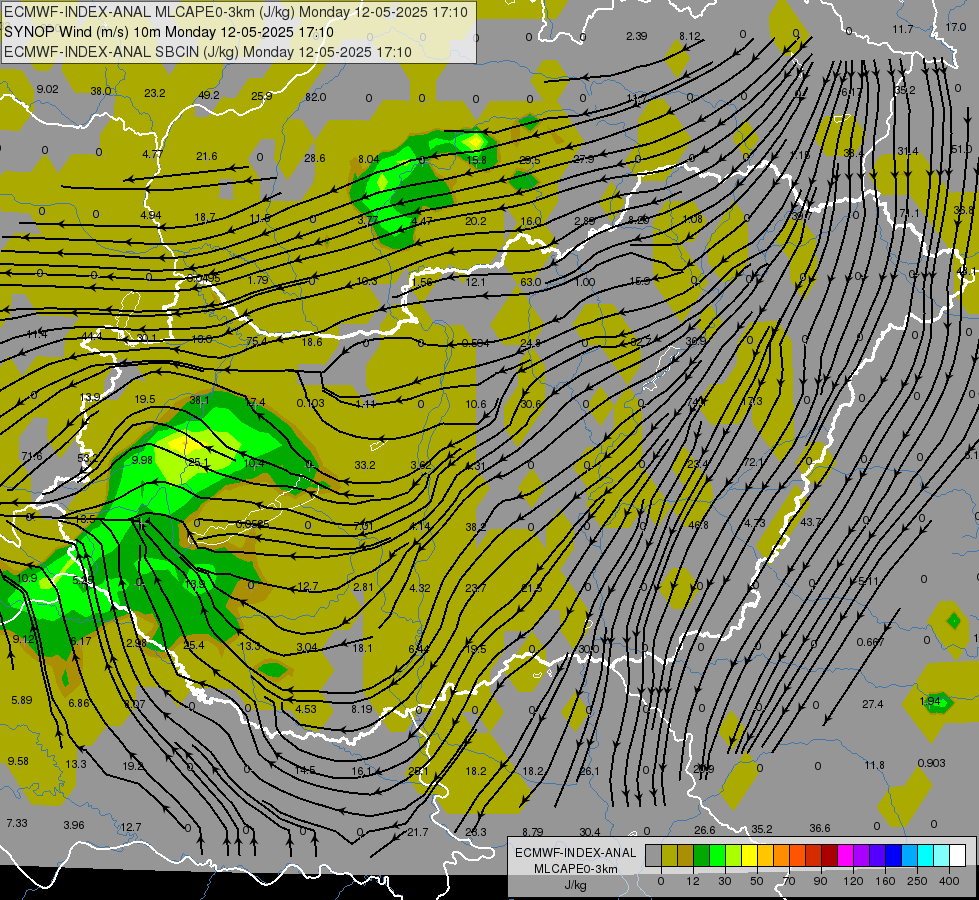Click the grid value '8.12'
Screen dimensions: 979x900
pos(690,36)
